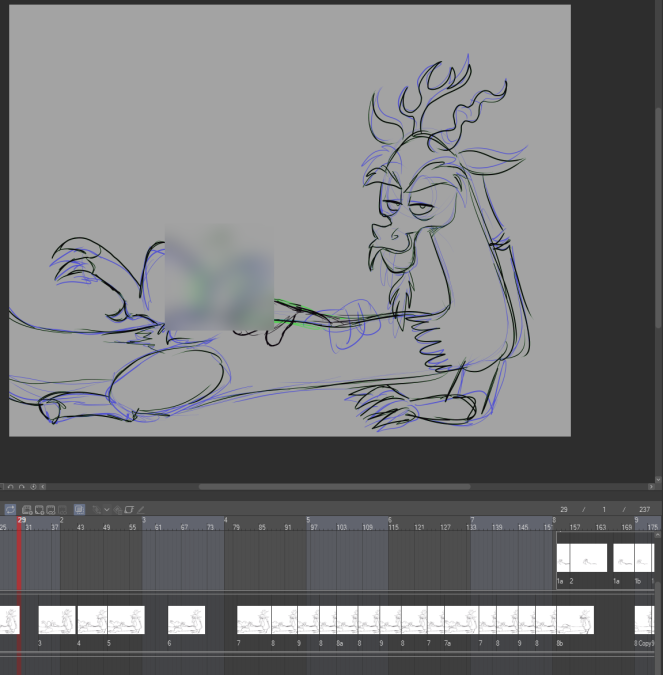The width and height of the screenshot is (663, 675).
Task: Click frame 127 on the timeline ruler
Action: click(445, 527)
